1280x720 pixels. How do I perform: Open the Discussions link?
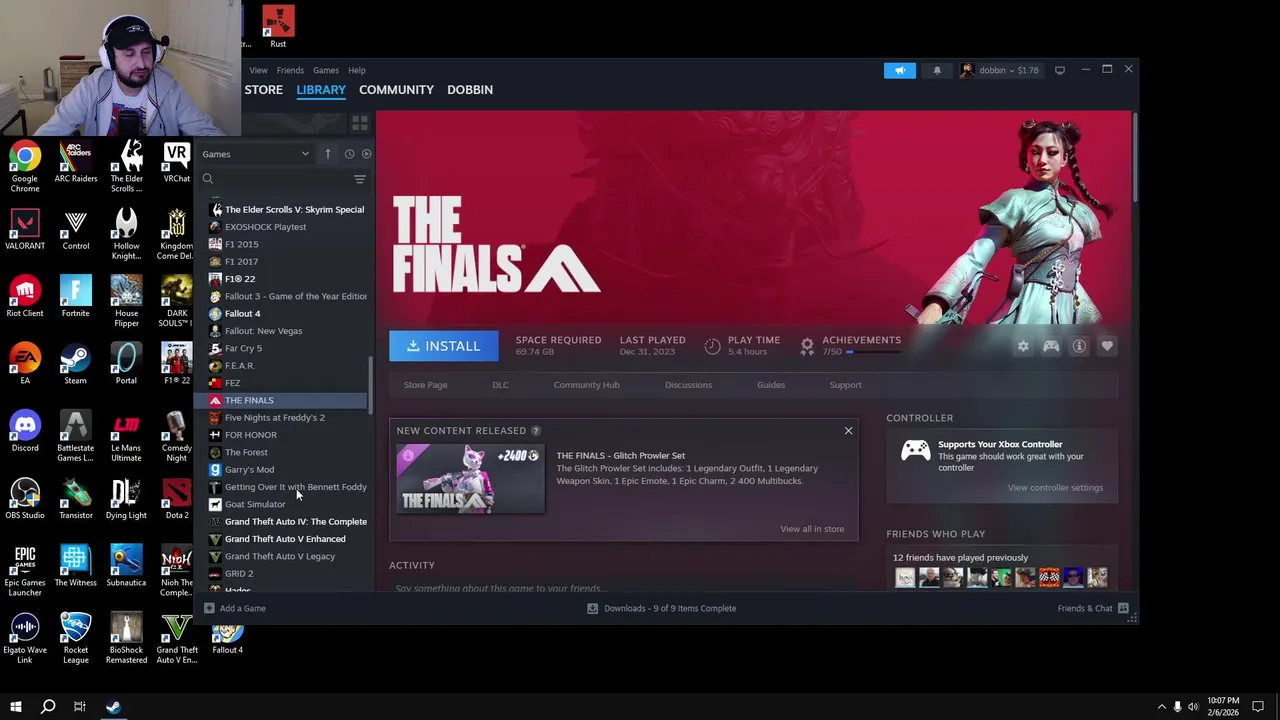point(688,385)
